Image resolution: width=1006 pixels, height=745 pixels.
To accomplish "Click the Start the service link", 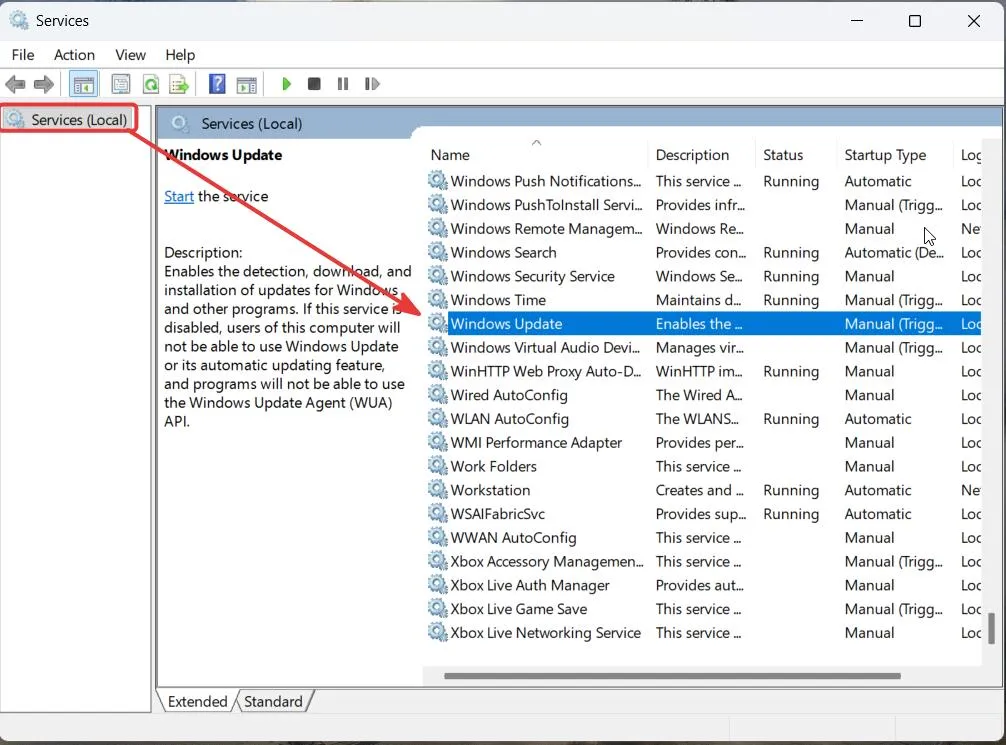I will tap(179, 196).
